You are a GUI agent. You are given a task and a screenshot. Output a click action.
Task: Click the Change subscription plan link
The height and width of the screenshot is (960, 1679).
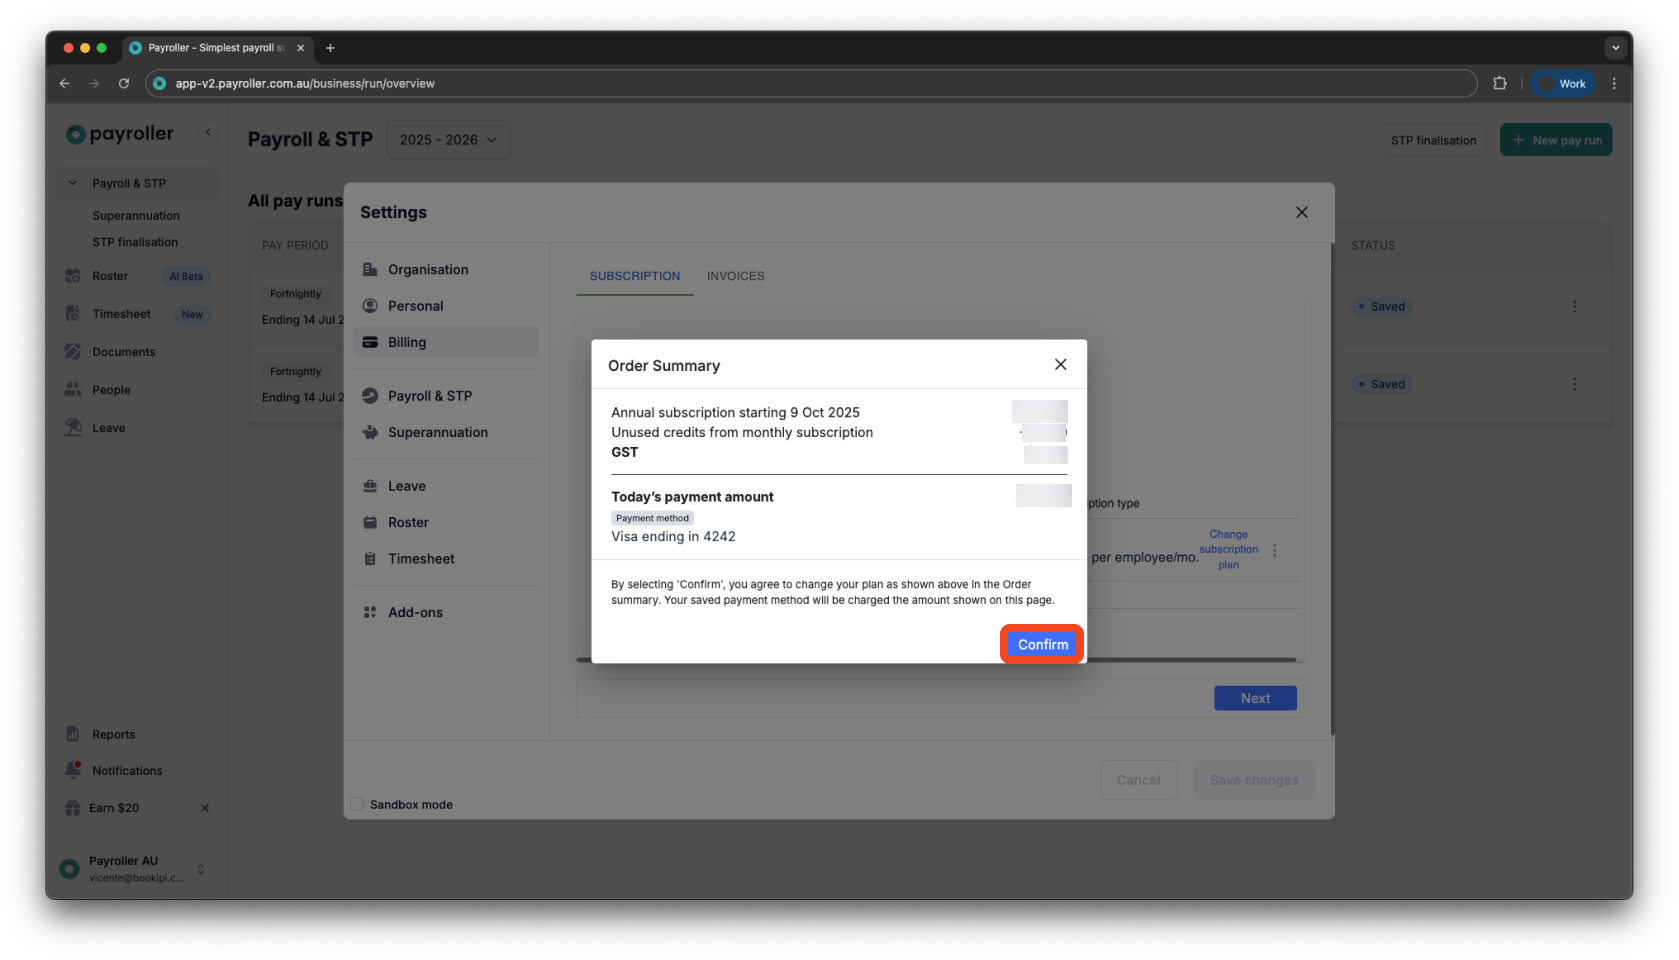[x=1228, y=549]
